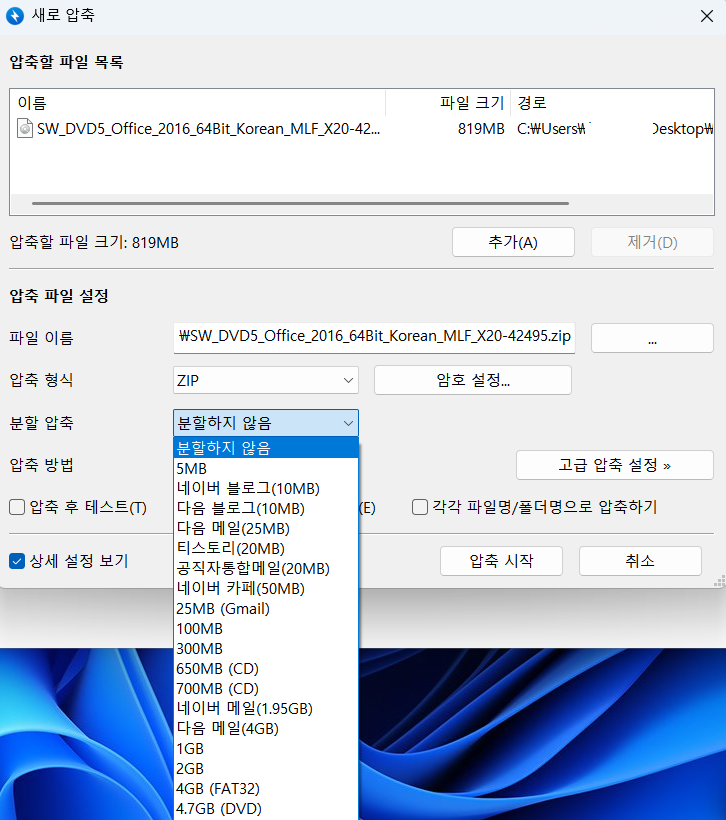Click the file list horizontal scrollbar
This screenshot has width=726, height=820.
coord(300,203)
